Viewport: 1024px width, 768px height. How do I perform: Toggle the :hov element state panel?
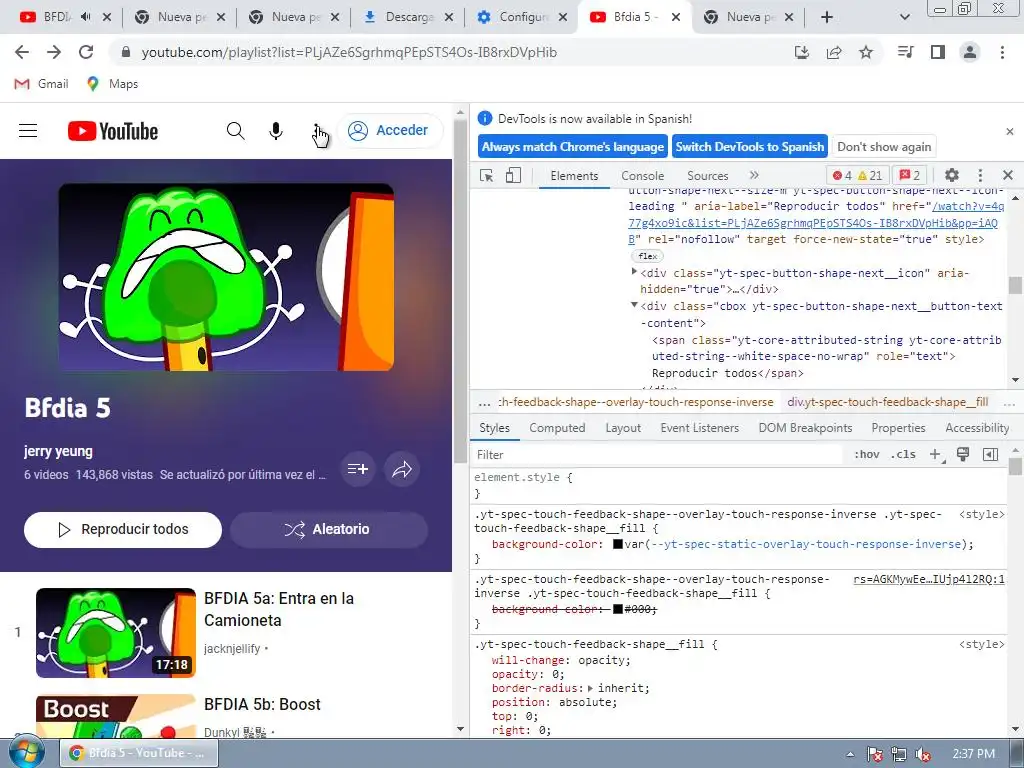click(867, 455)
